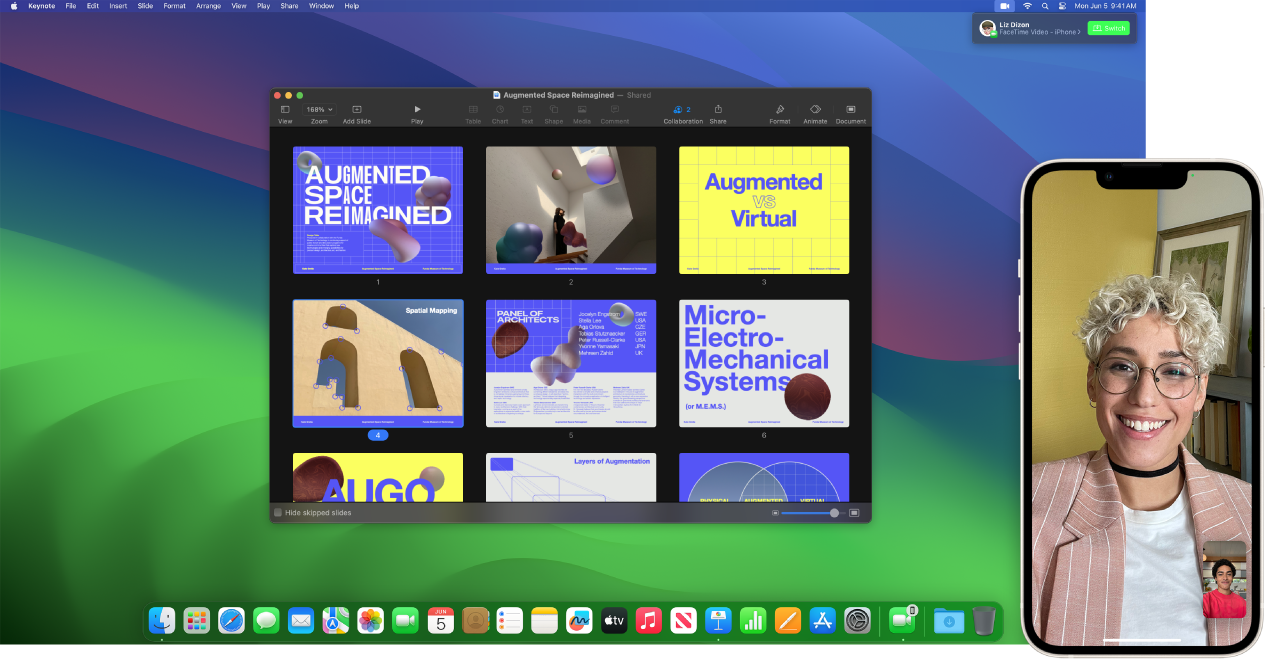Launch FaceTime from the Dock
Image resolution: width=1272 pixels, height=666 pixels.
[x=405, y=620]
